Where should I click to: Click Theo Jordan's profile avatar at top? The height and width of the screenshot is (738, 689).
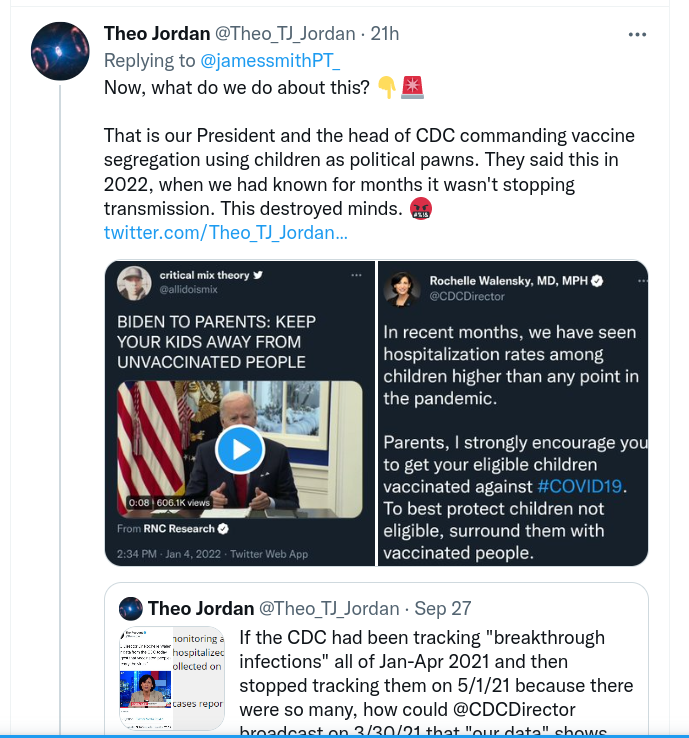62,51
